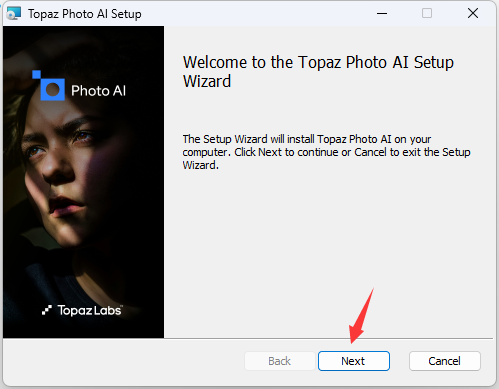Screen dimensions: 499x389
Task: Click the word 'Wizard' in the heading
Action: 207,81
